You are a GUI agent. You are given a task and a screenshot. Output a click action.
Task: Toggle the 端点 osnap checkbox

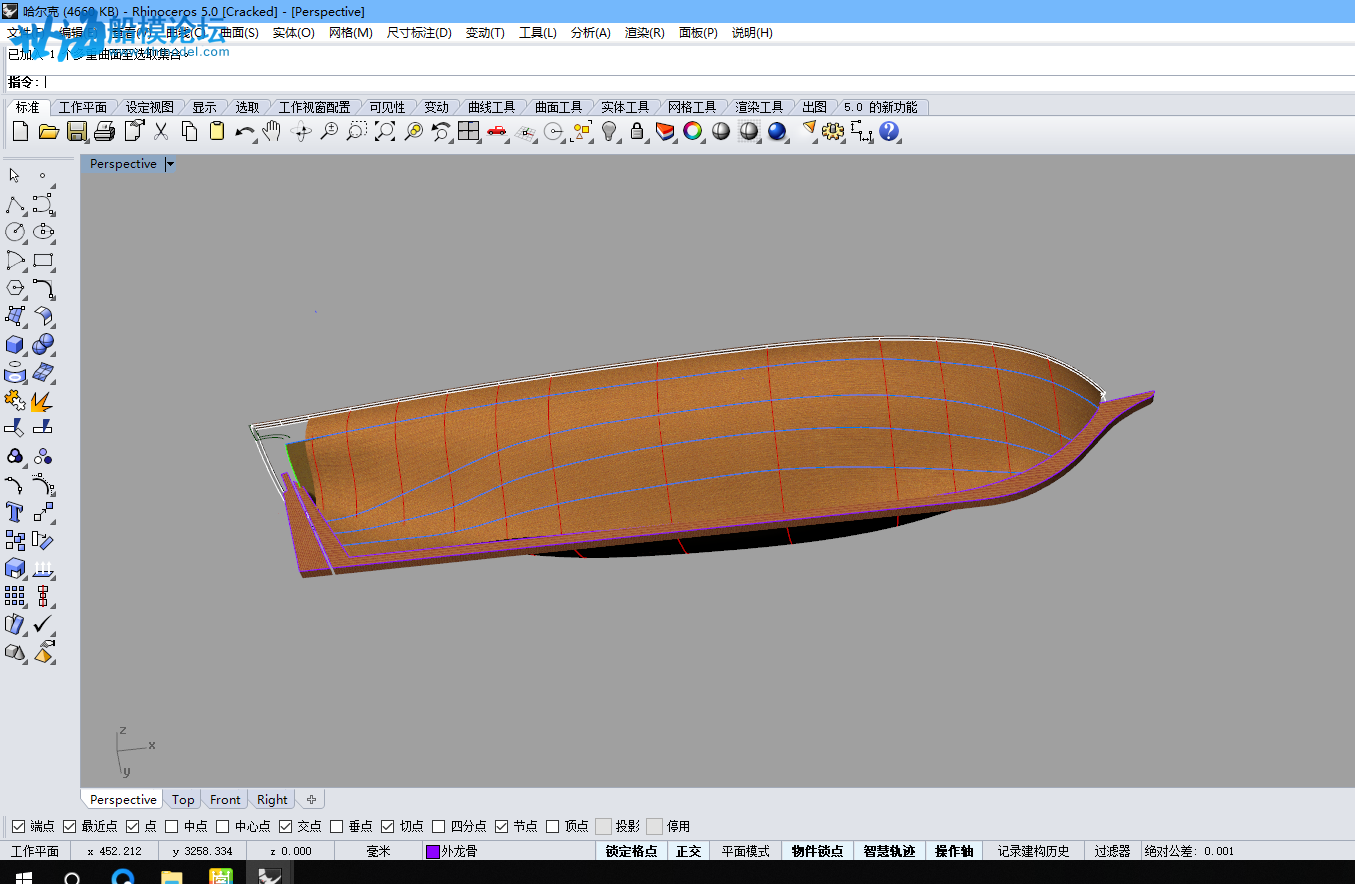18,826
